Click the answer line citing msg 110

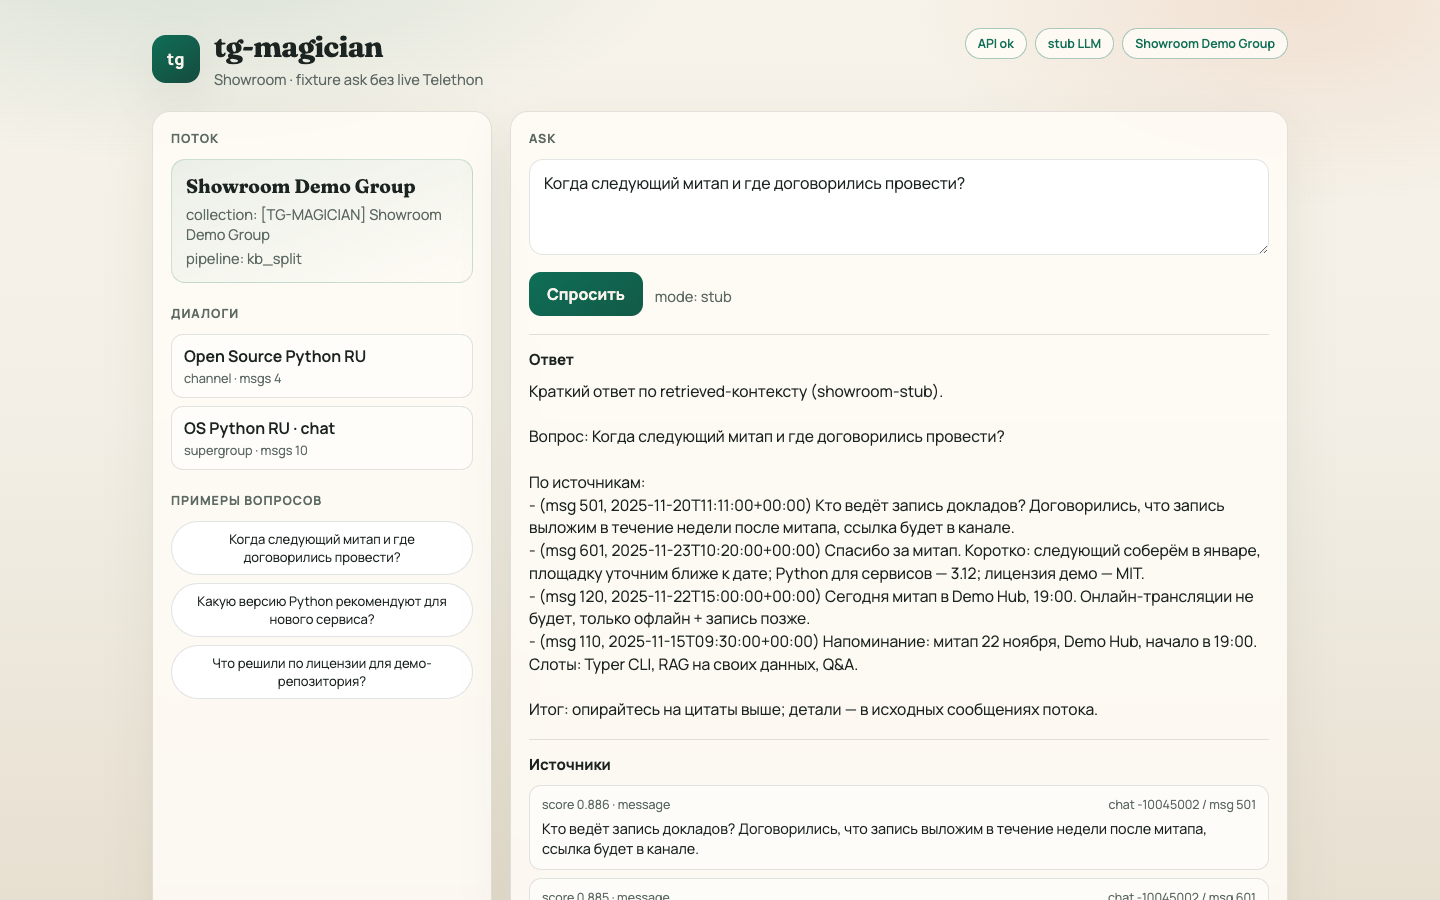[893, 653]
